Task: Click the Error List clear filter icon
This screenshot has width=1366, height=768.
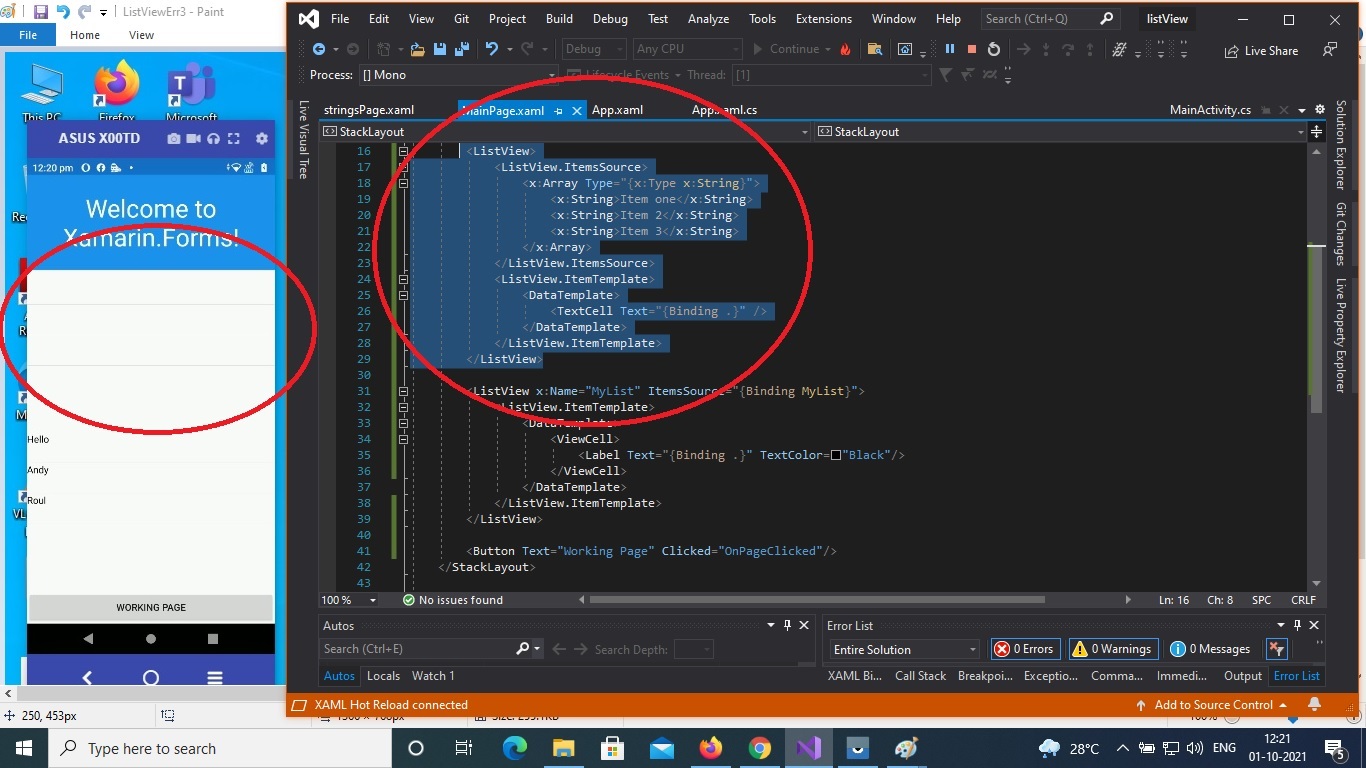Action: (1276, 649)
